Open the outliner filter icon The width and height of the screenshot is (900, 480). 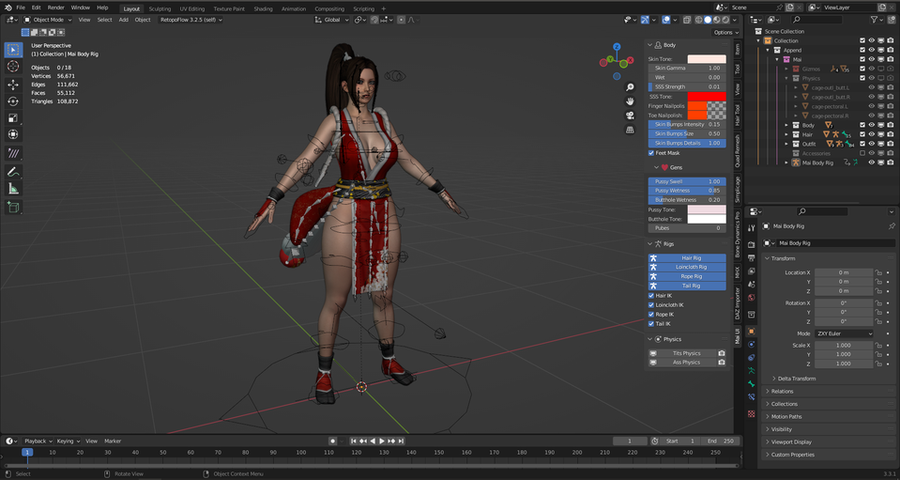coord(874,20)
